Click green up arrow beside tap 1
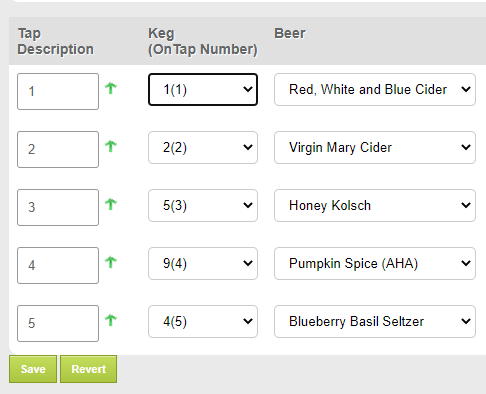 tap(111, 88)
